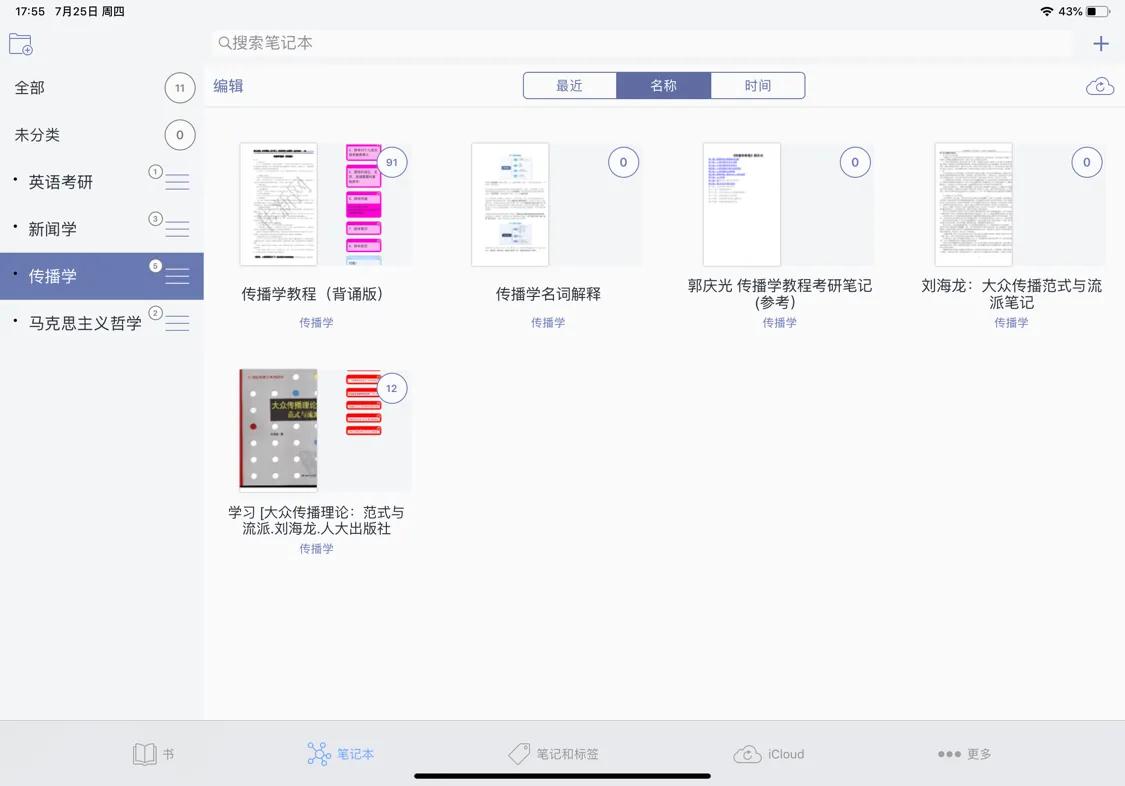
Task: Stay on the 笔记本 tab
Action: pyautogui.click(x=340, y=754)
